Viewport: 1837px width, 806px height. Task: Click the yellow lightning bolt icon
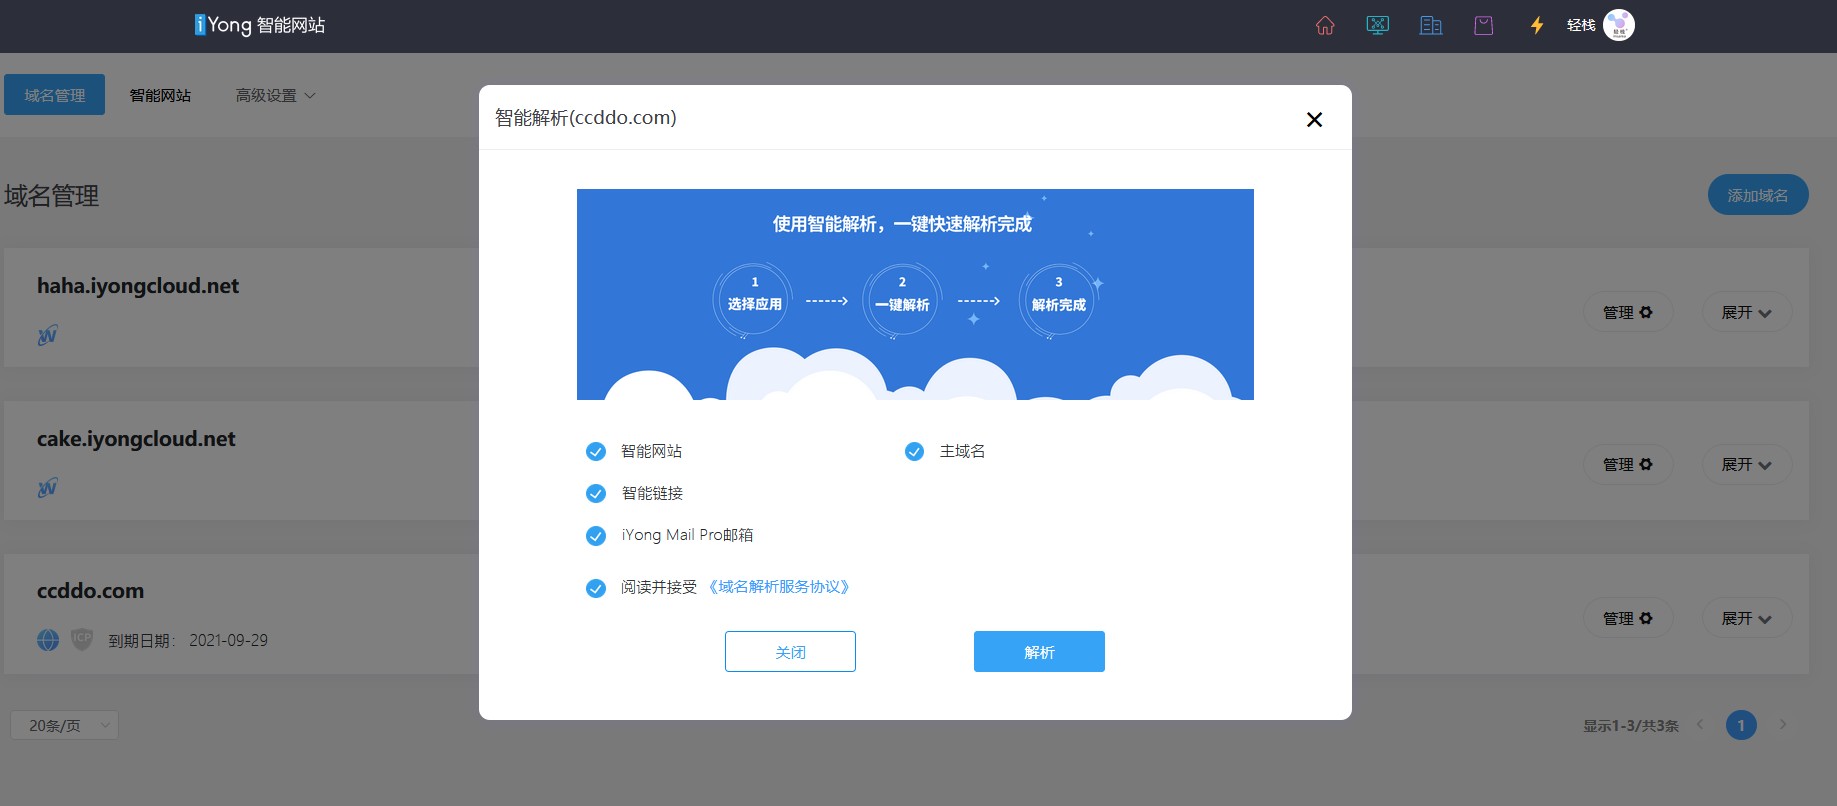tap(1537, 26)
